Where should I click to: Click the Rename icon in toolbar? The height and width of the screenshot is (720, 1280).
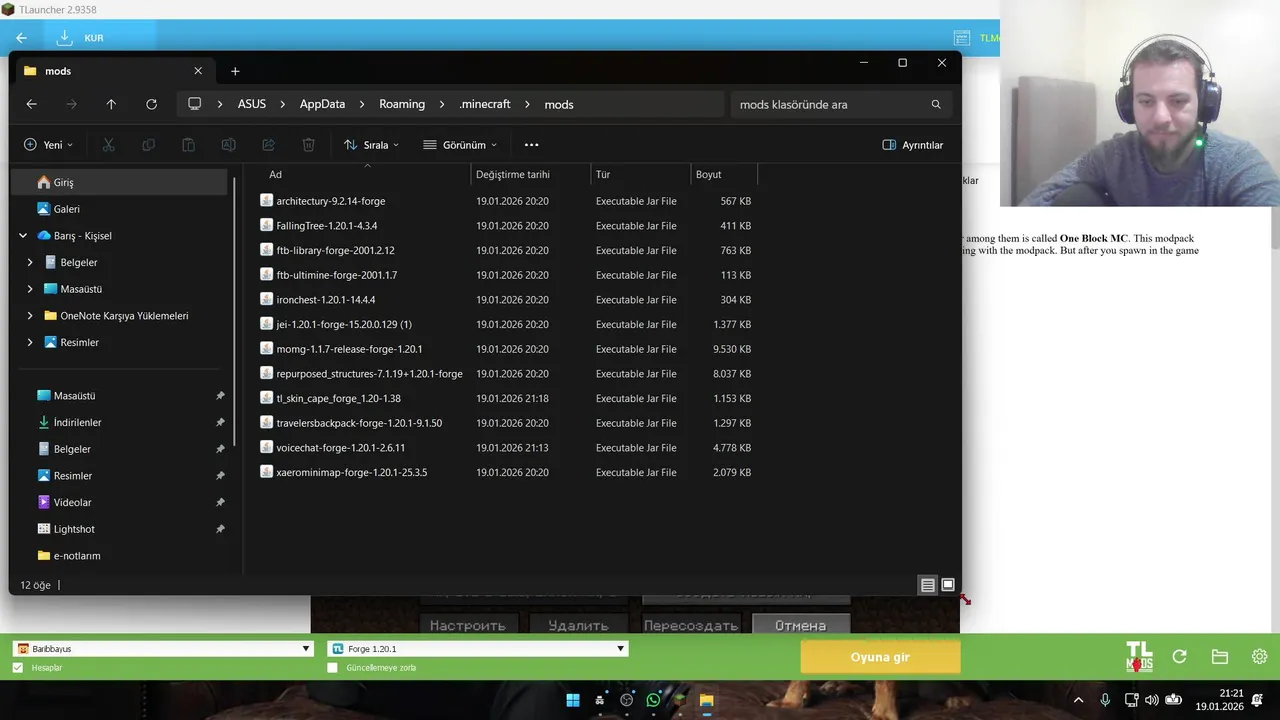(228, 145)
